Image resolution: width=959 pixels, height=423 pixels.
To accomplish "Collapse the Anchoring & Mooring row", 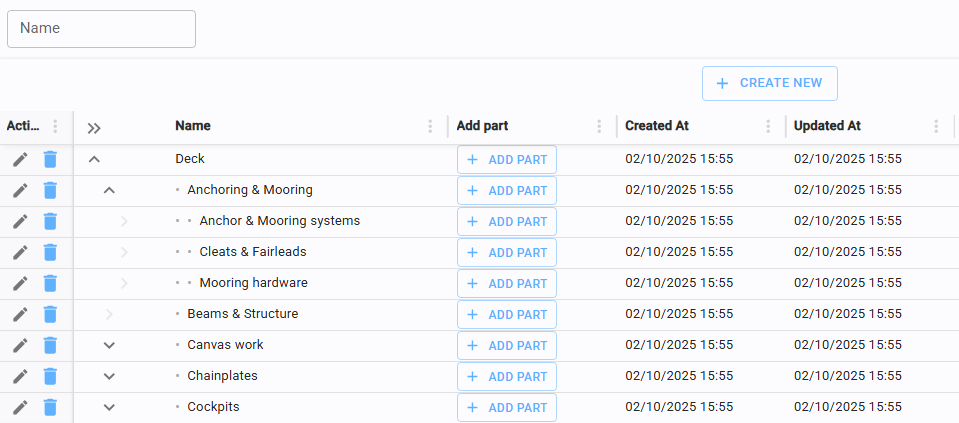I will click(110, 190).
